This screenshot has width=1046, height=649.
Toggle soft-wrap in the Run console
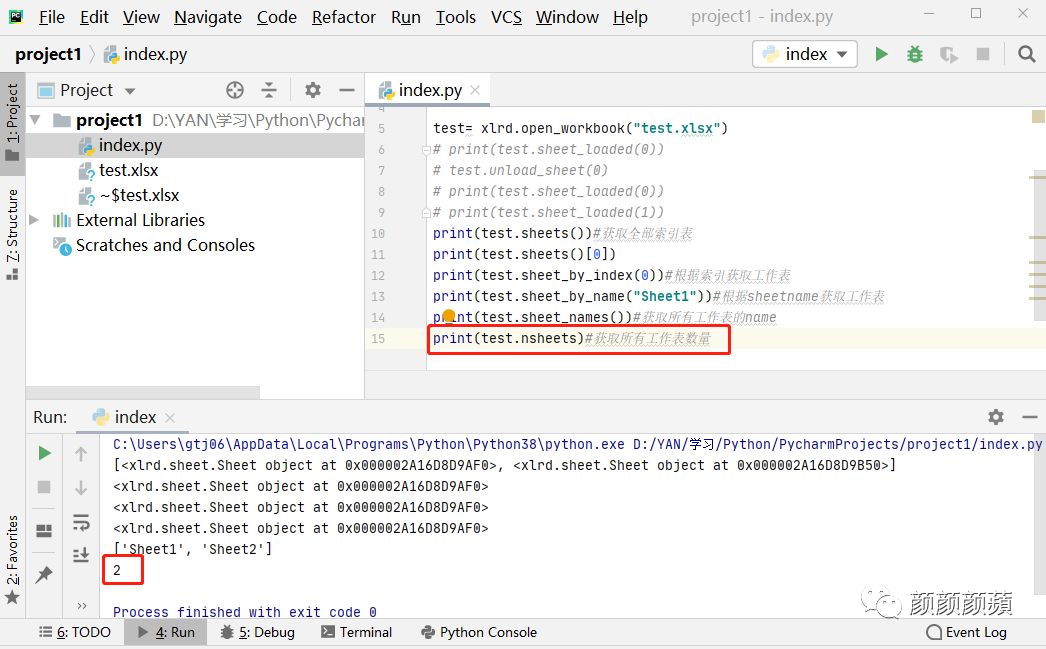(x=81, y=522)
